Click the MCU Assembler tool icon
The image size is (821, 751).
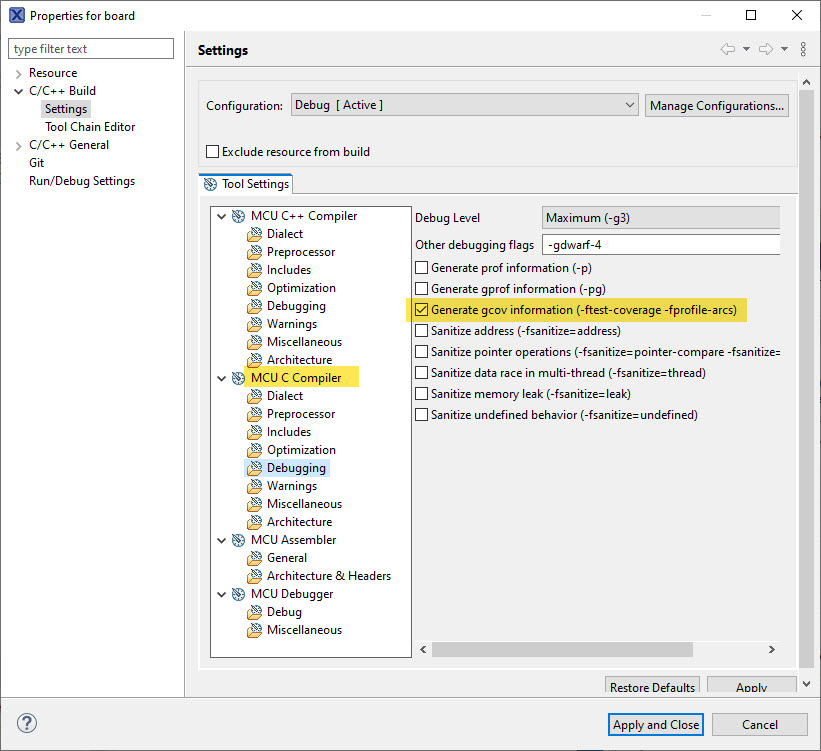click(239, 540)
